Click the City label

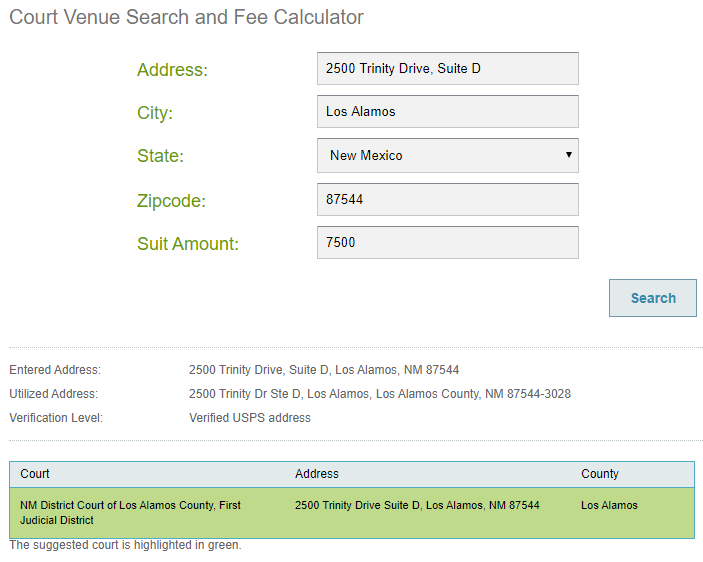pyautogui.click(x=155, y=113)
